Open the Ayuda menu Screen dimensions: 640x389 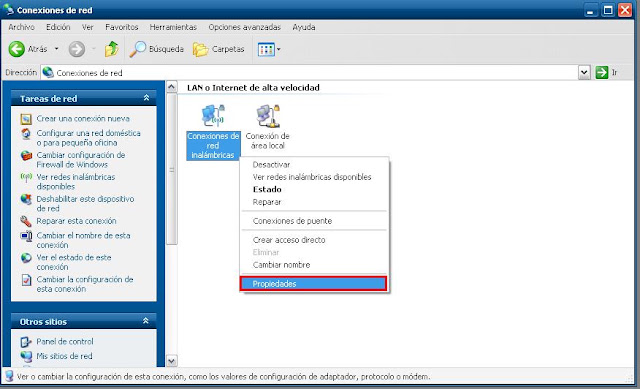[304, 27]
